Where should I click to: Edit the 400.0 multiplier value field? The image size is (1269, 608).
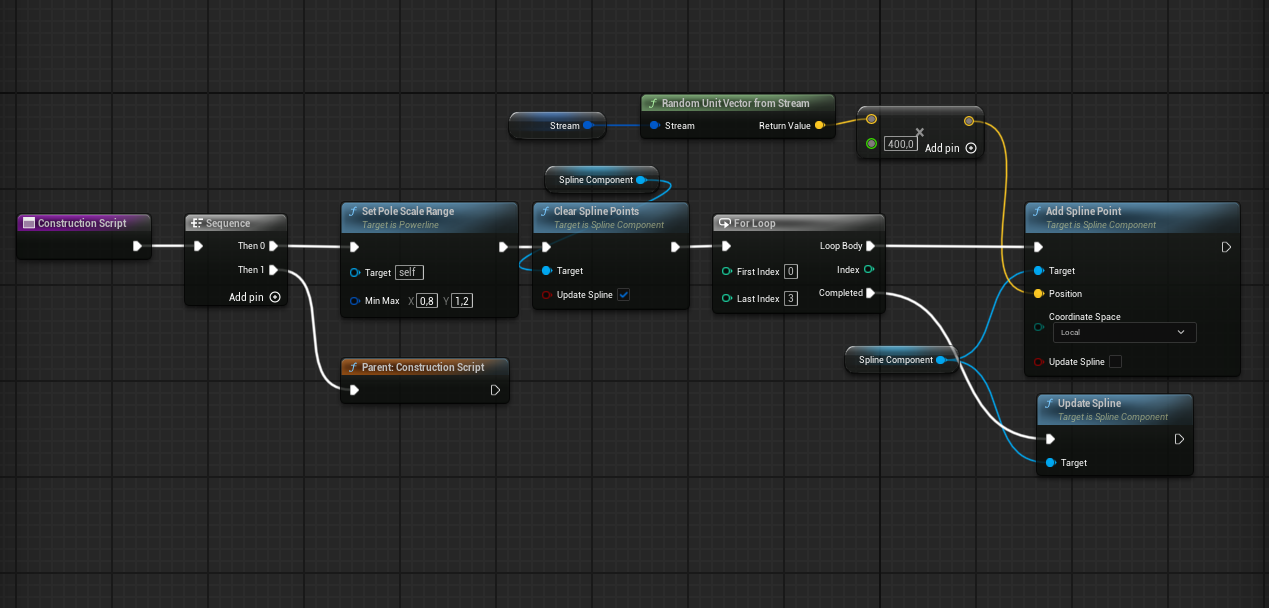click(900, 143)
